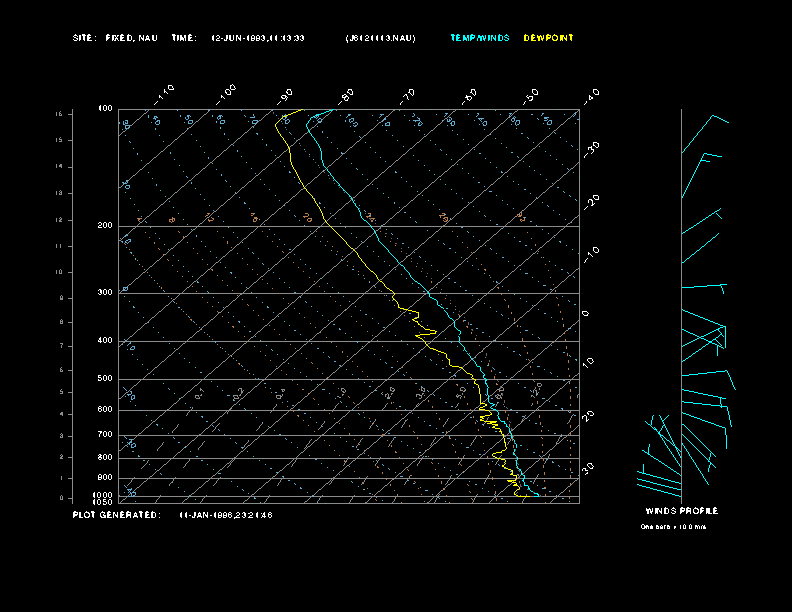Click the PLOT GENERATED: label
Screen dimensions: 792x612
click(117, 515)
